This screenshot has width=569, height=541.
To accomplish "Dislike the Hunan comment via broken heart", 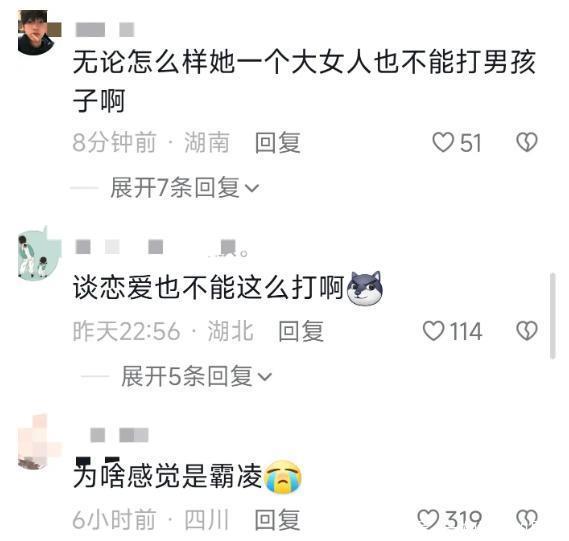I will point(527,142).
